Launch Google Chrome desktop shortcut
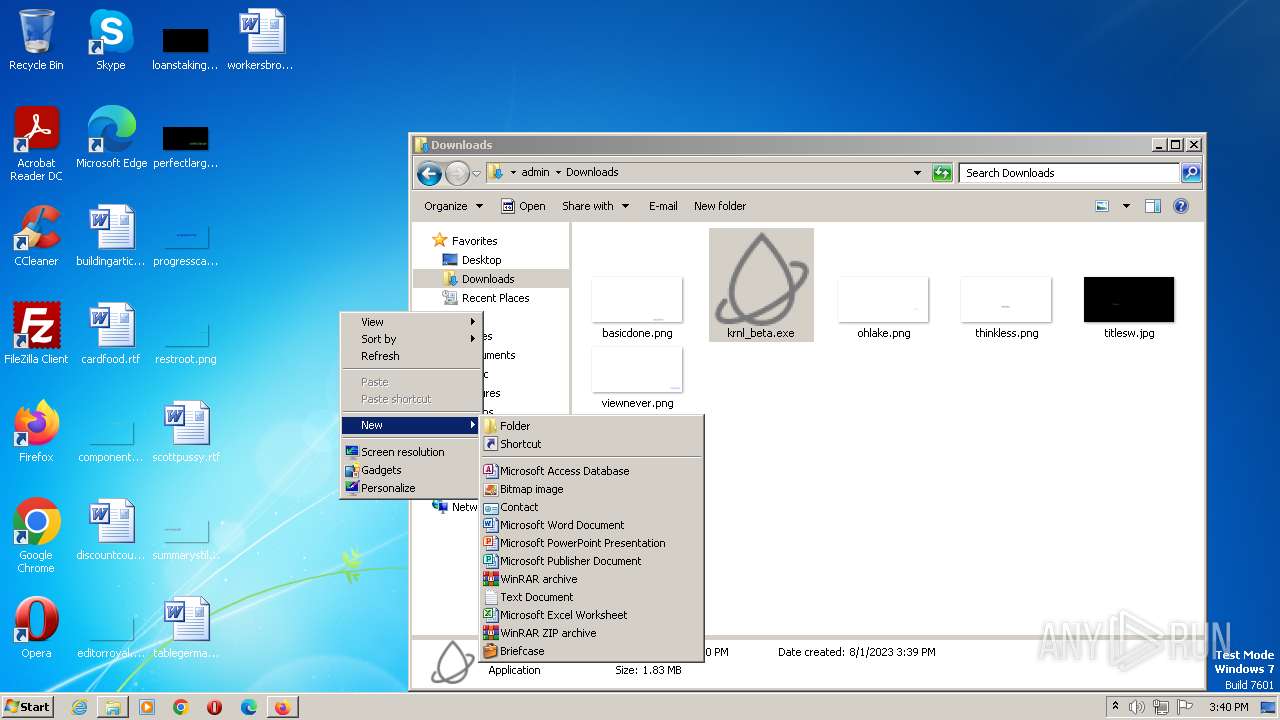The height and width of the screenshot is (720, 1280). pyautogui.click(x=36, y=535)
